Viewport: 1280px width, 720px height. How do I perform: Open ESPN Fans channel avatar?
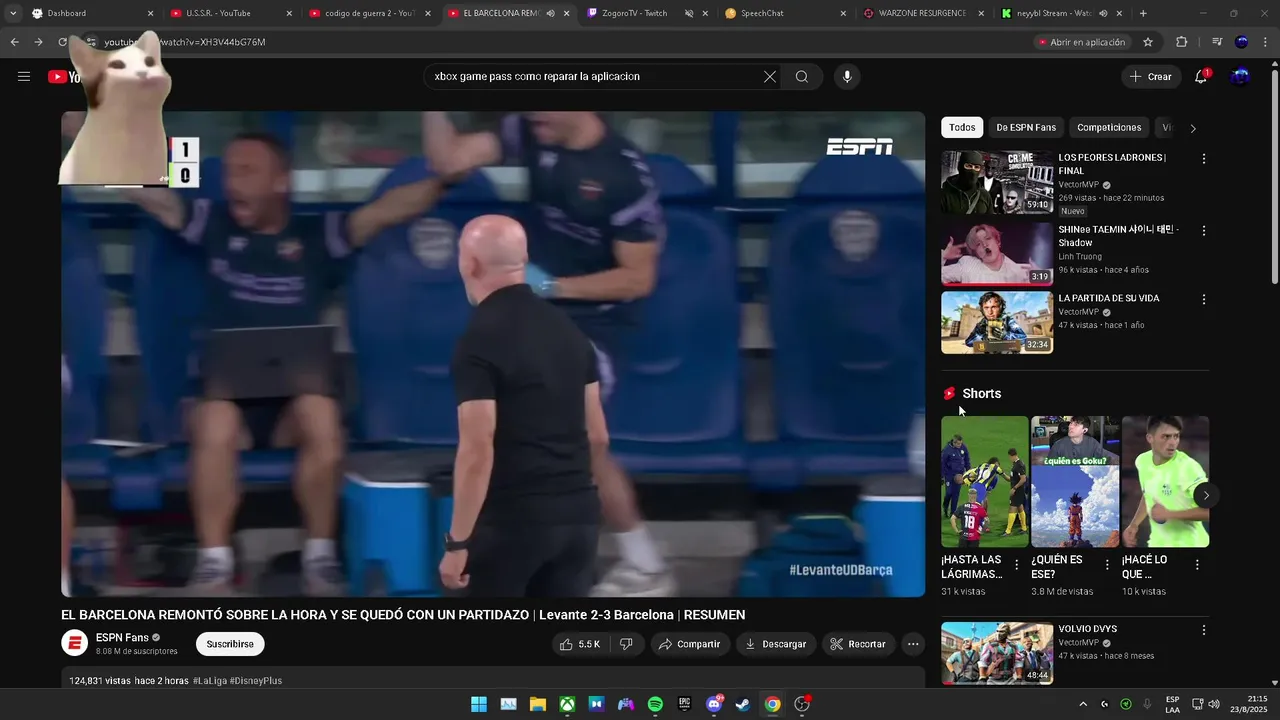75,643
